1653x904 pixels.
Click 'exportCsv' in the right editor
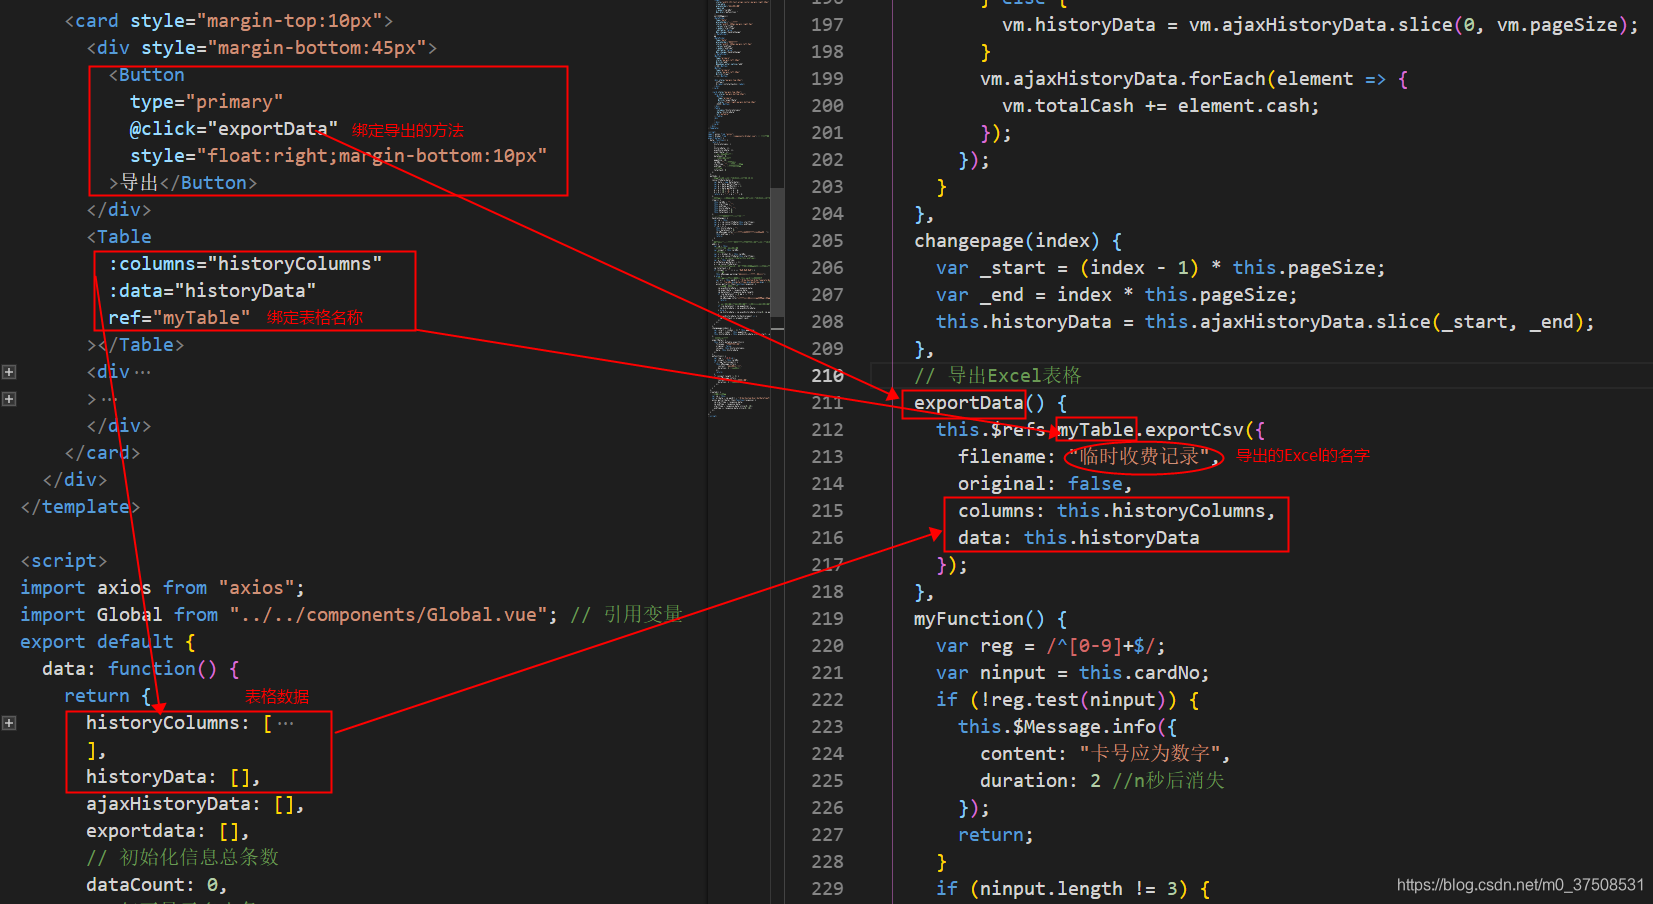(x=1194, y=430)
